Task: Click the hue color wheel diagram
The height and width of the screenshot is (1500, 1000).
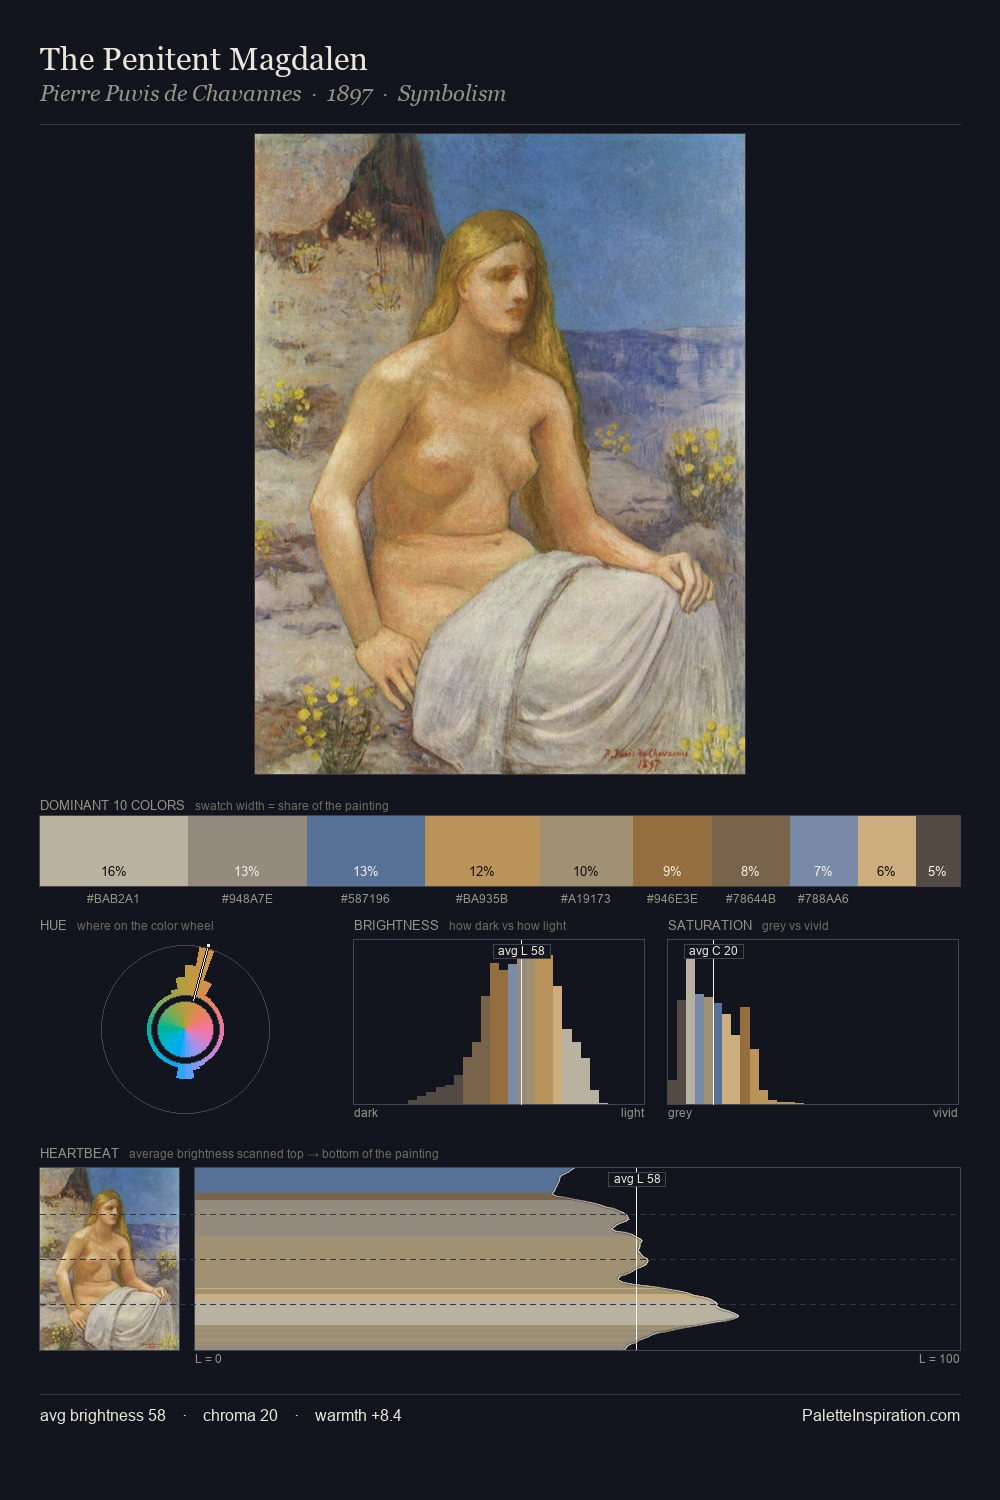Action: [x=185, y=1029]
